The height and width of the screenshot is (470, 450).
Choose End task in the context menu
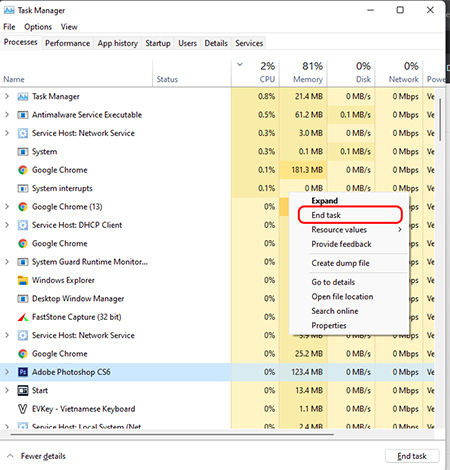(x=350, y=215)
